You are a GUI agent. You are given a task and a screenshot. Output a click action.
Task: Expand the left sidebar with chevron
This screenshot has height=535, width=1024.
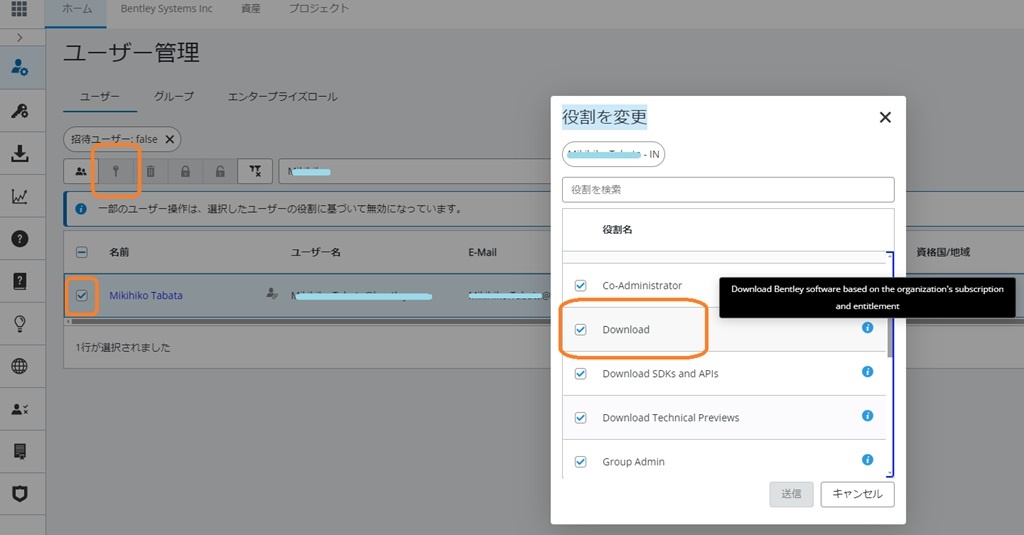[19, 37]
